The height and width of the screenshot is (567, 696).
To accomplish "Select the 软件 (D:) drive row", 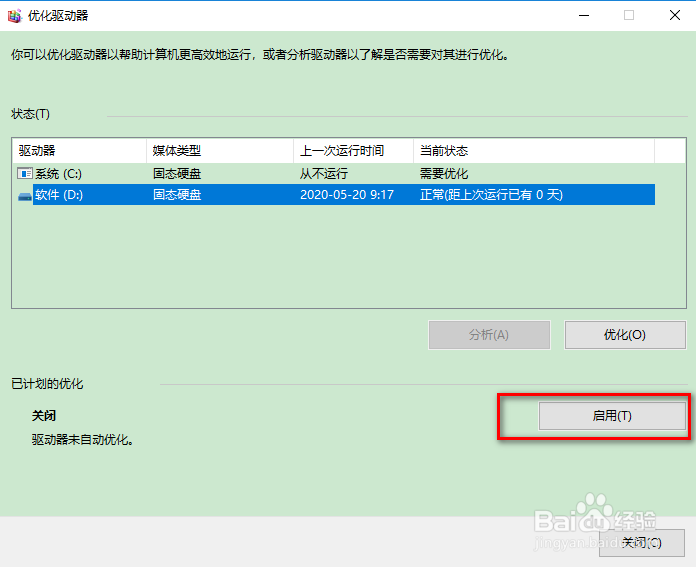I will point(336,195).
